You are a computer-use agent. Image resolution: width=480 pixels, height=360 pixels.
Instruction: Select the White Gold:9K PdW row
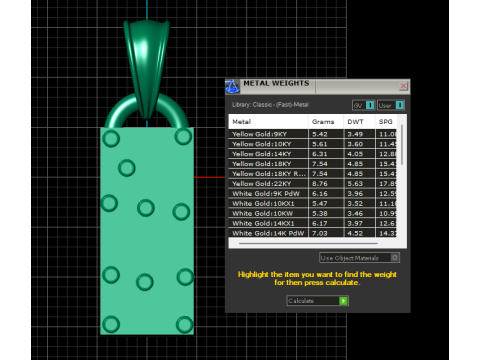click(x=313, y=194)
